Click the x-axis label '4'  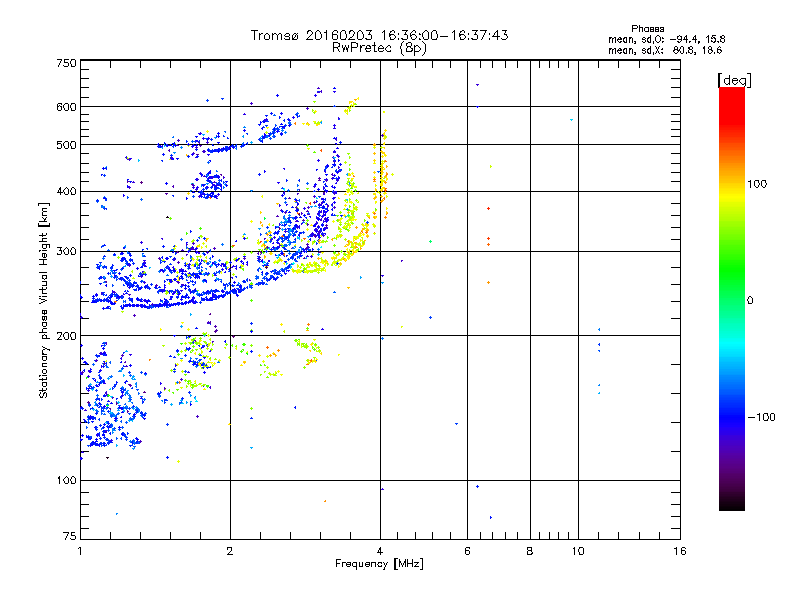380,551
